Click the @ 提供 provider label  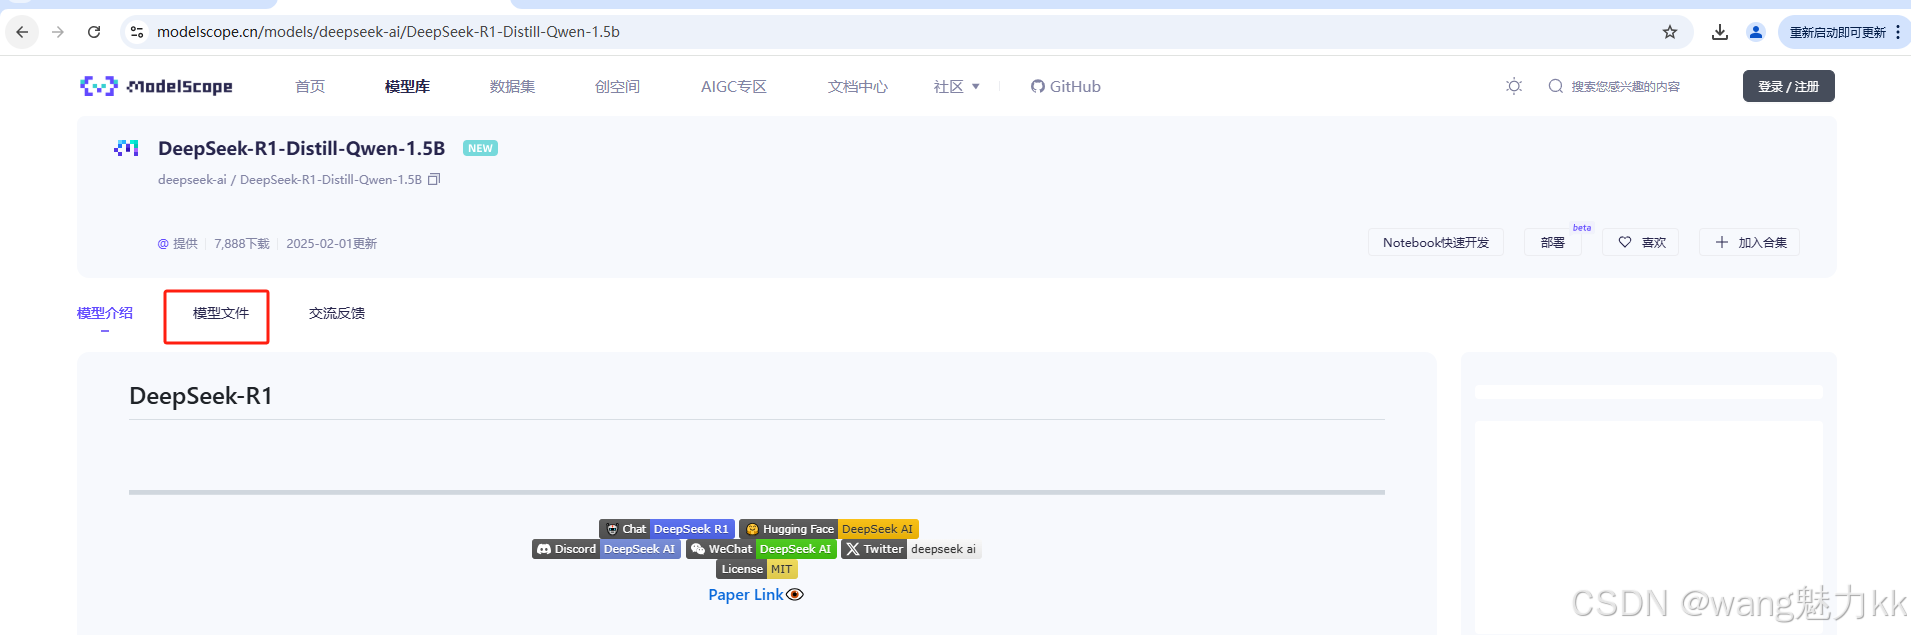click(x=178, y=243)
